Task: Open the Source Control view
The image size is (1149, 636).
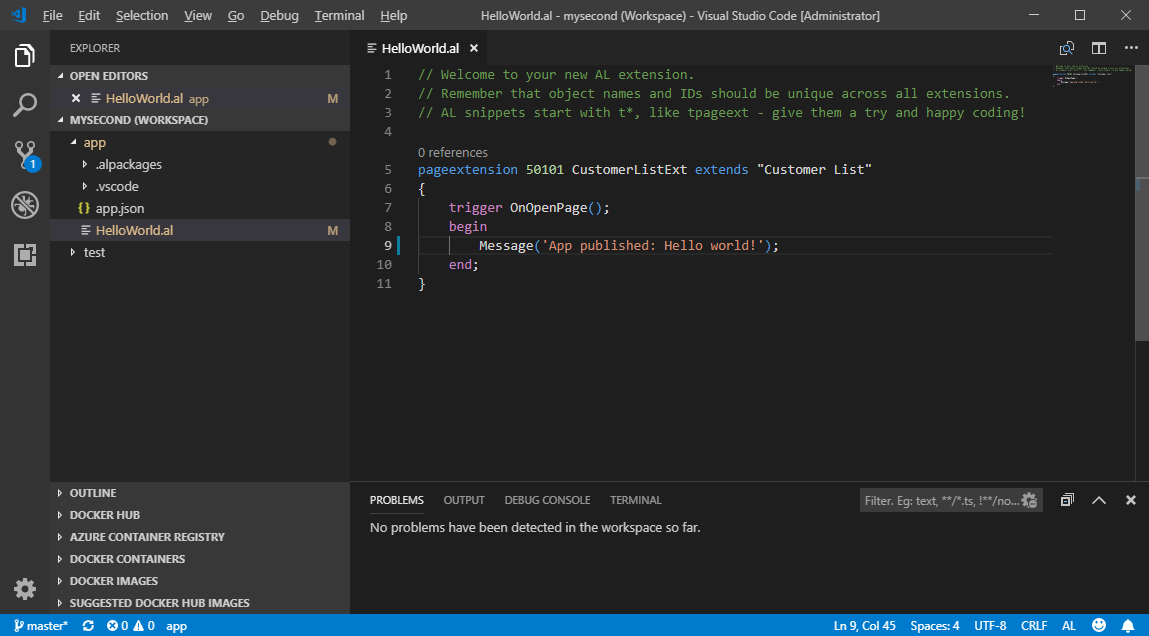Action: pyautogui.click(x=25, y=155)
